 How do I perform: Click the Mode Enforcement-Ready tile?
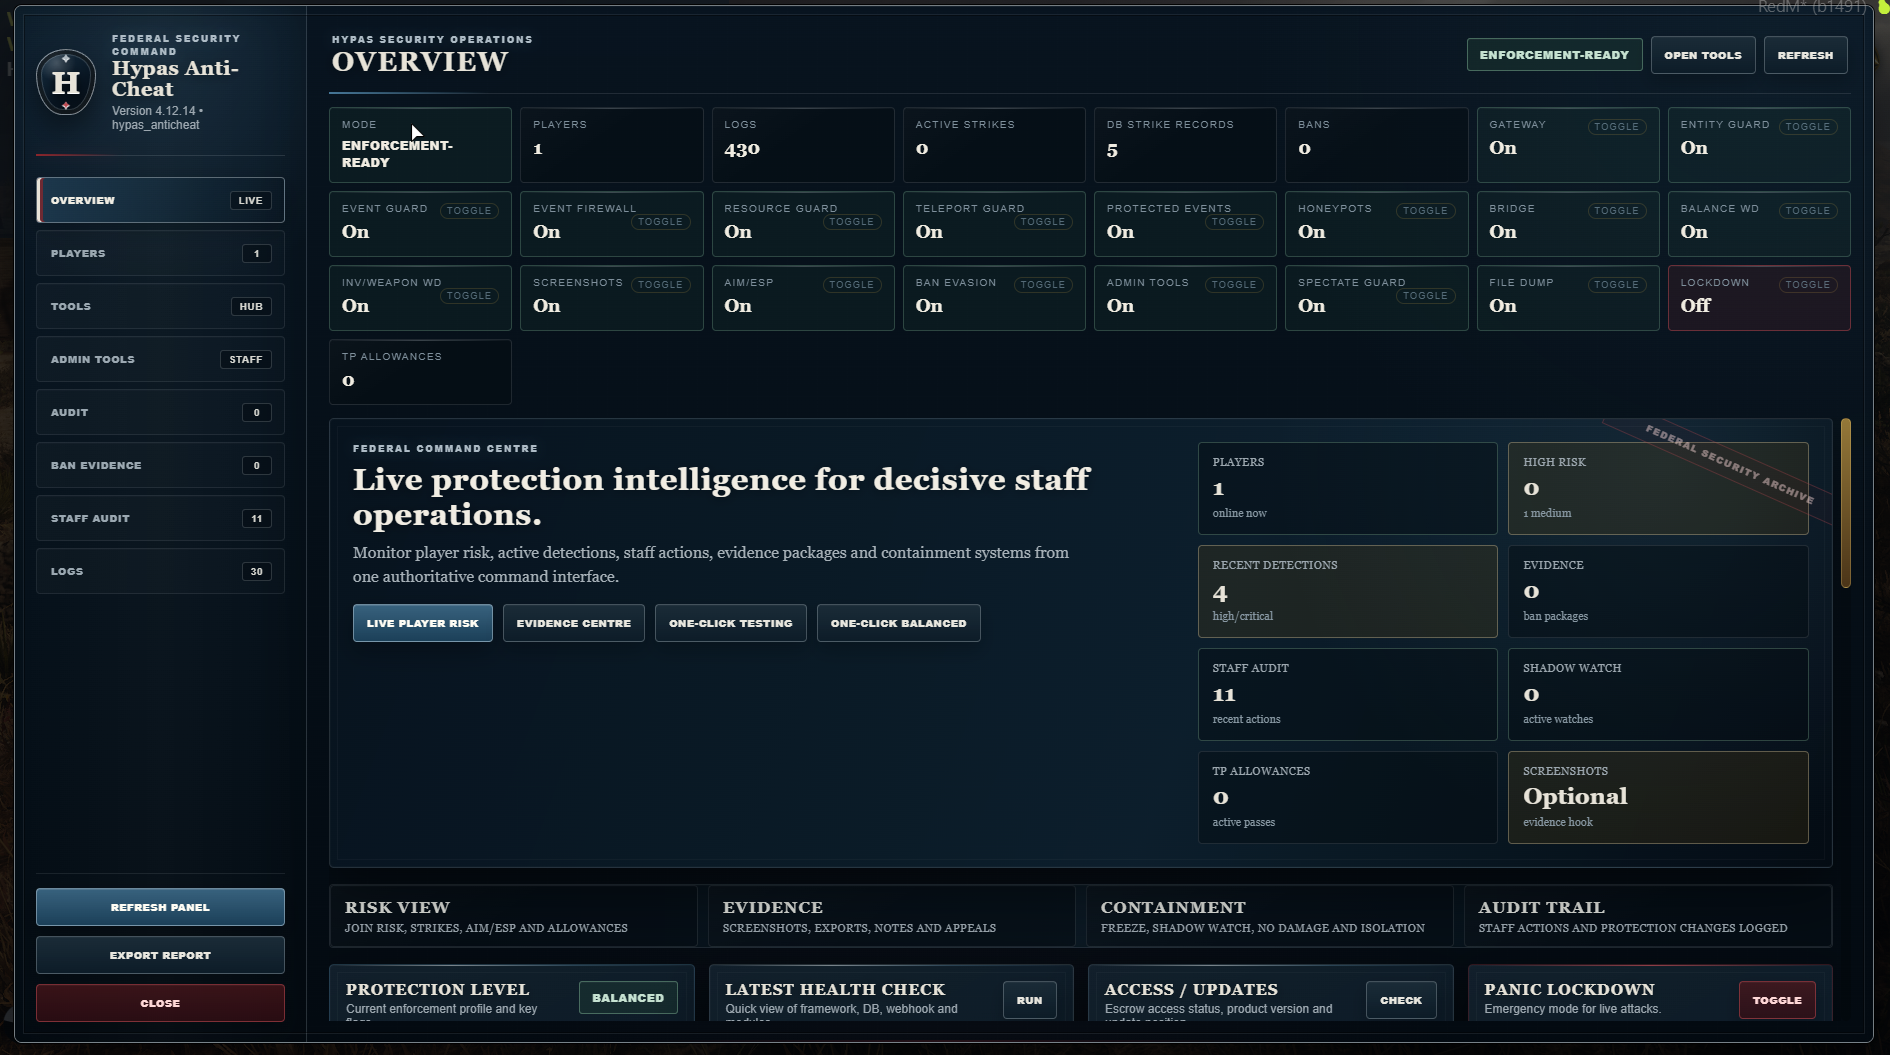pyautogui.click(x=420, y=145)
